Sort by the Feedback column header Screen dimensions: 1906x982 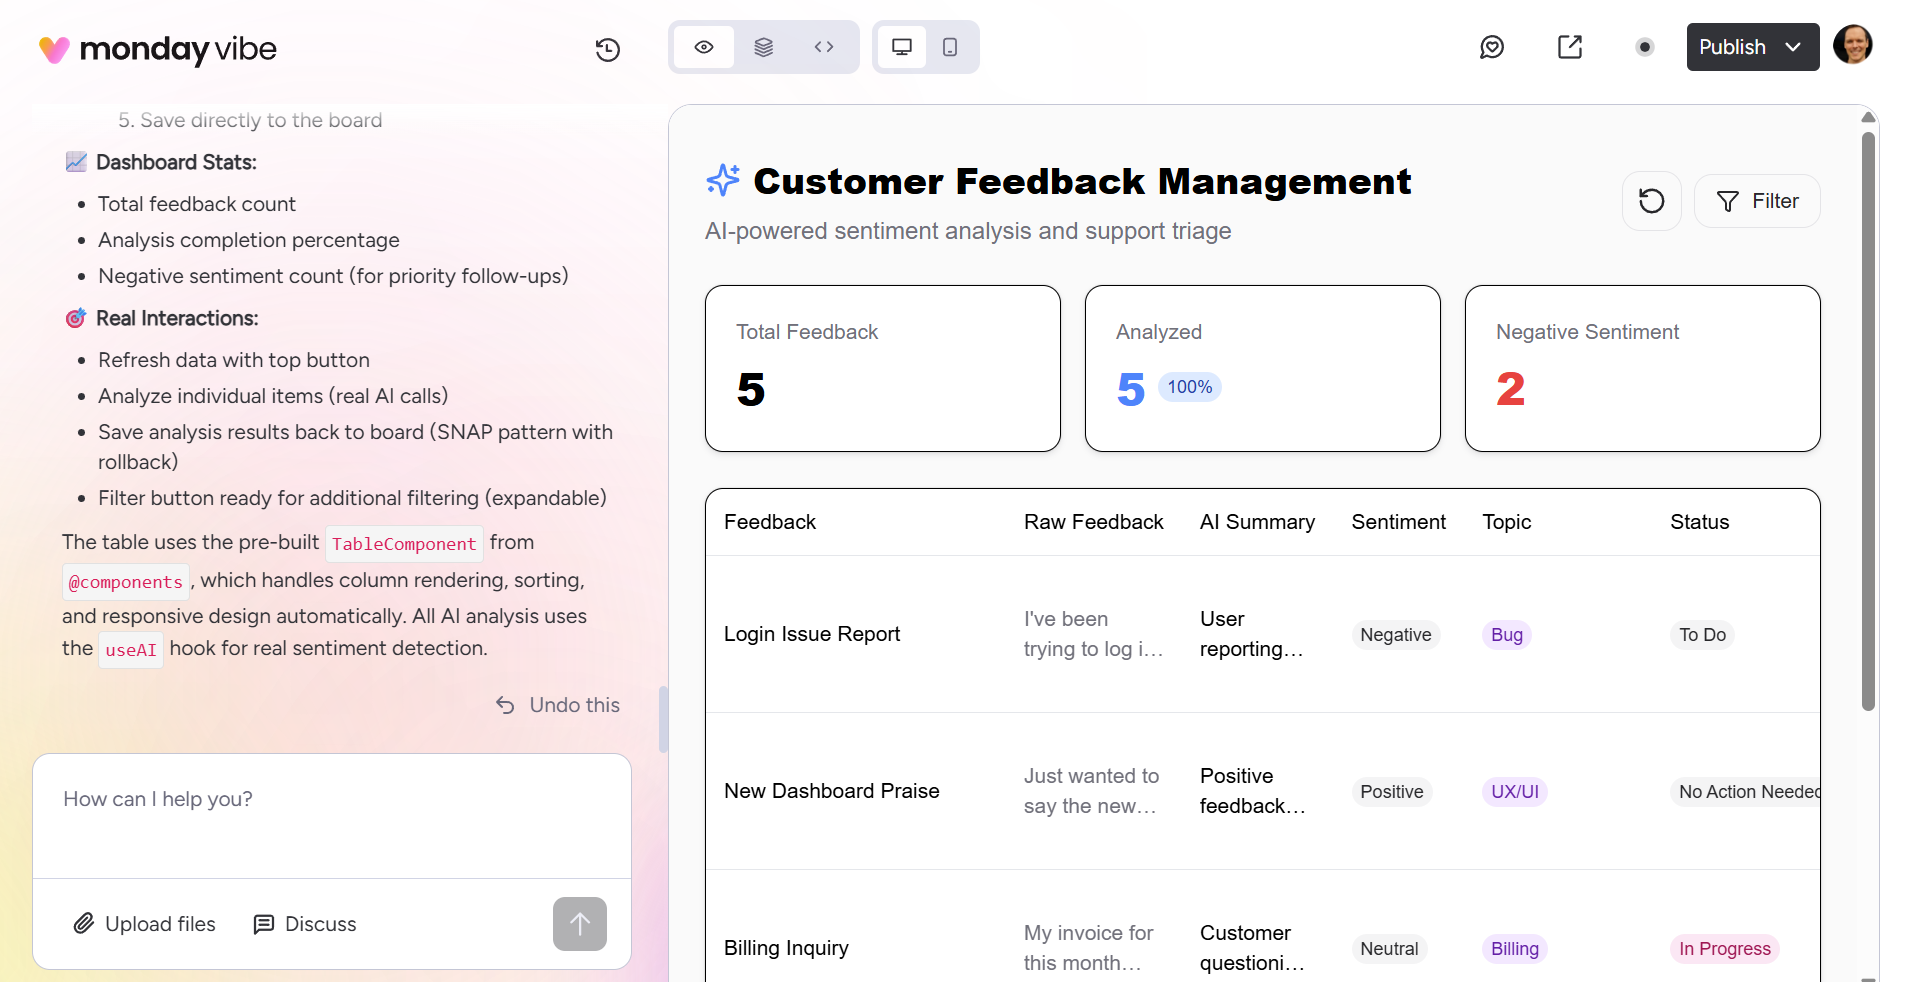click(x=770, y=522)
